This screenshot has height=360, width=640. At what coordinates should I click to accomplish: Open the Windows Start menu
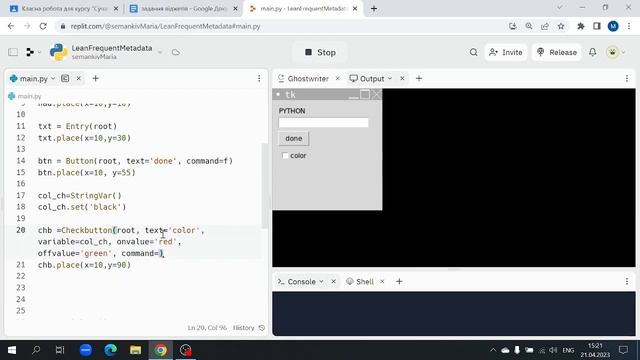[x=12, y=350]
